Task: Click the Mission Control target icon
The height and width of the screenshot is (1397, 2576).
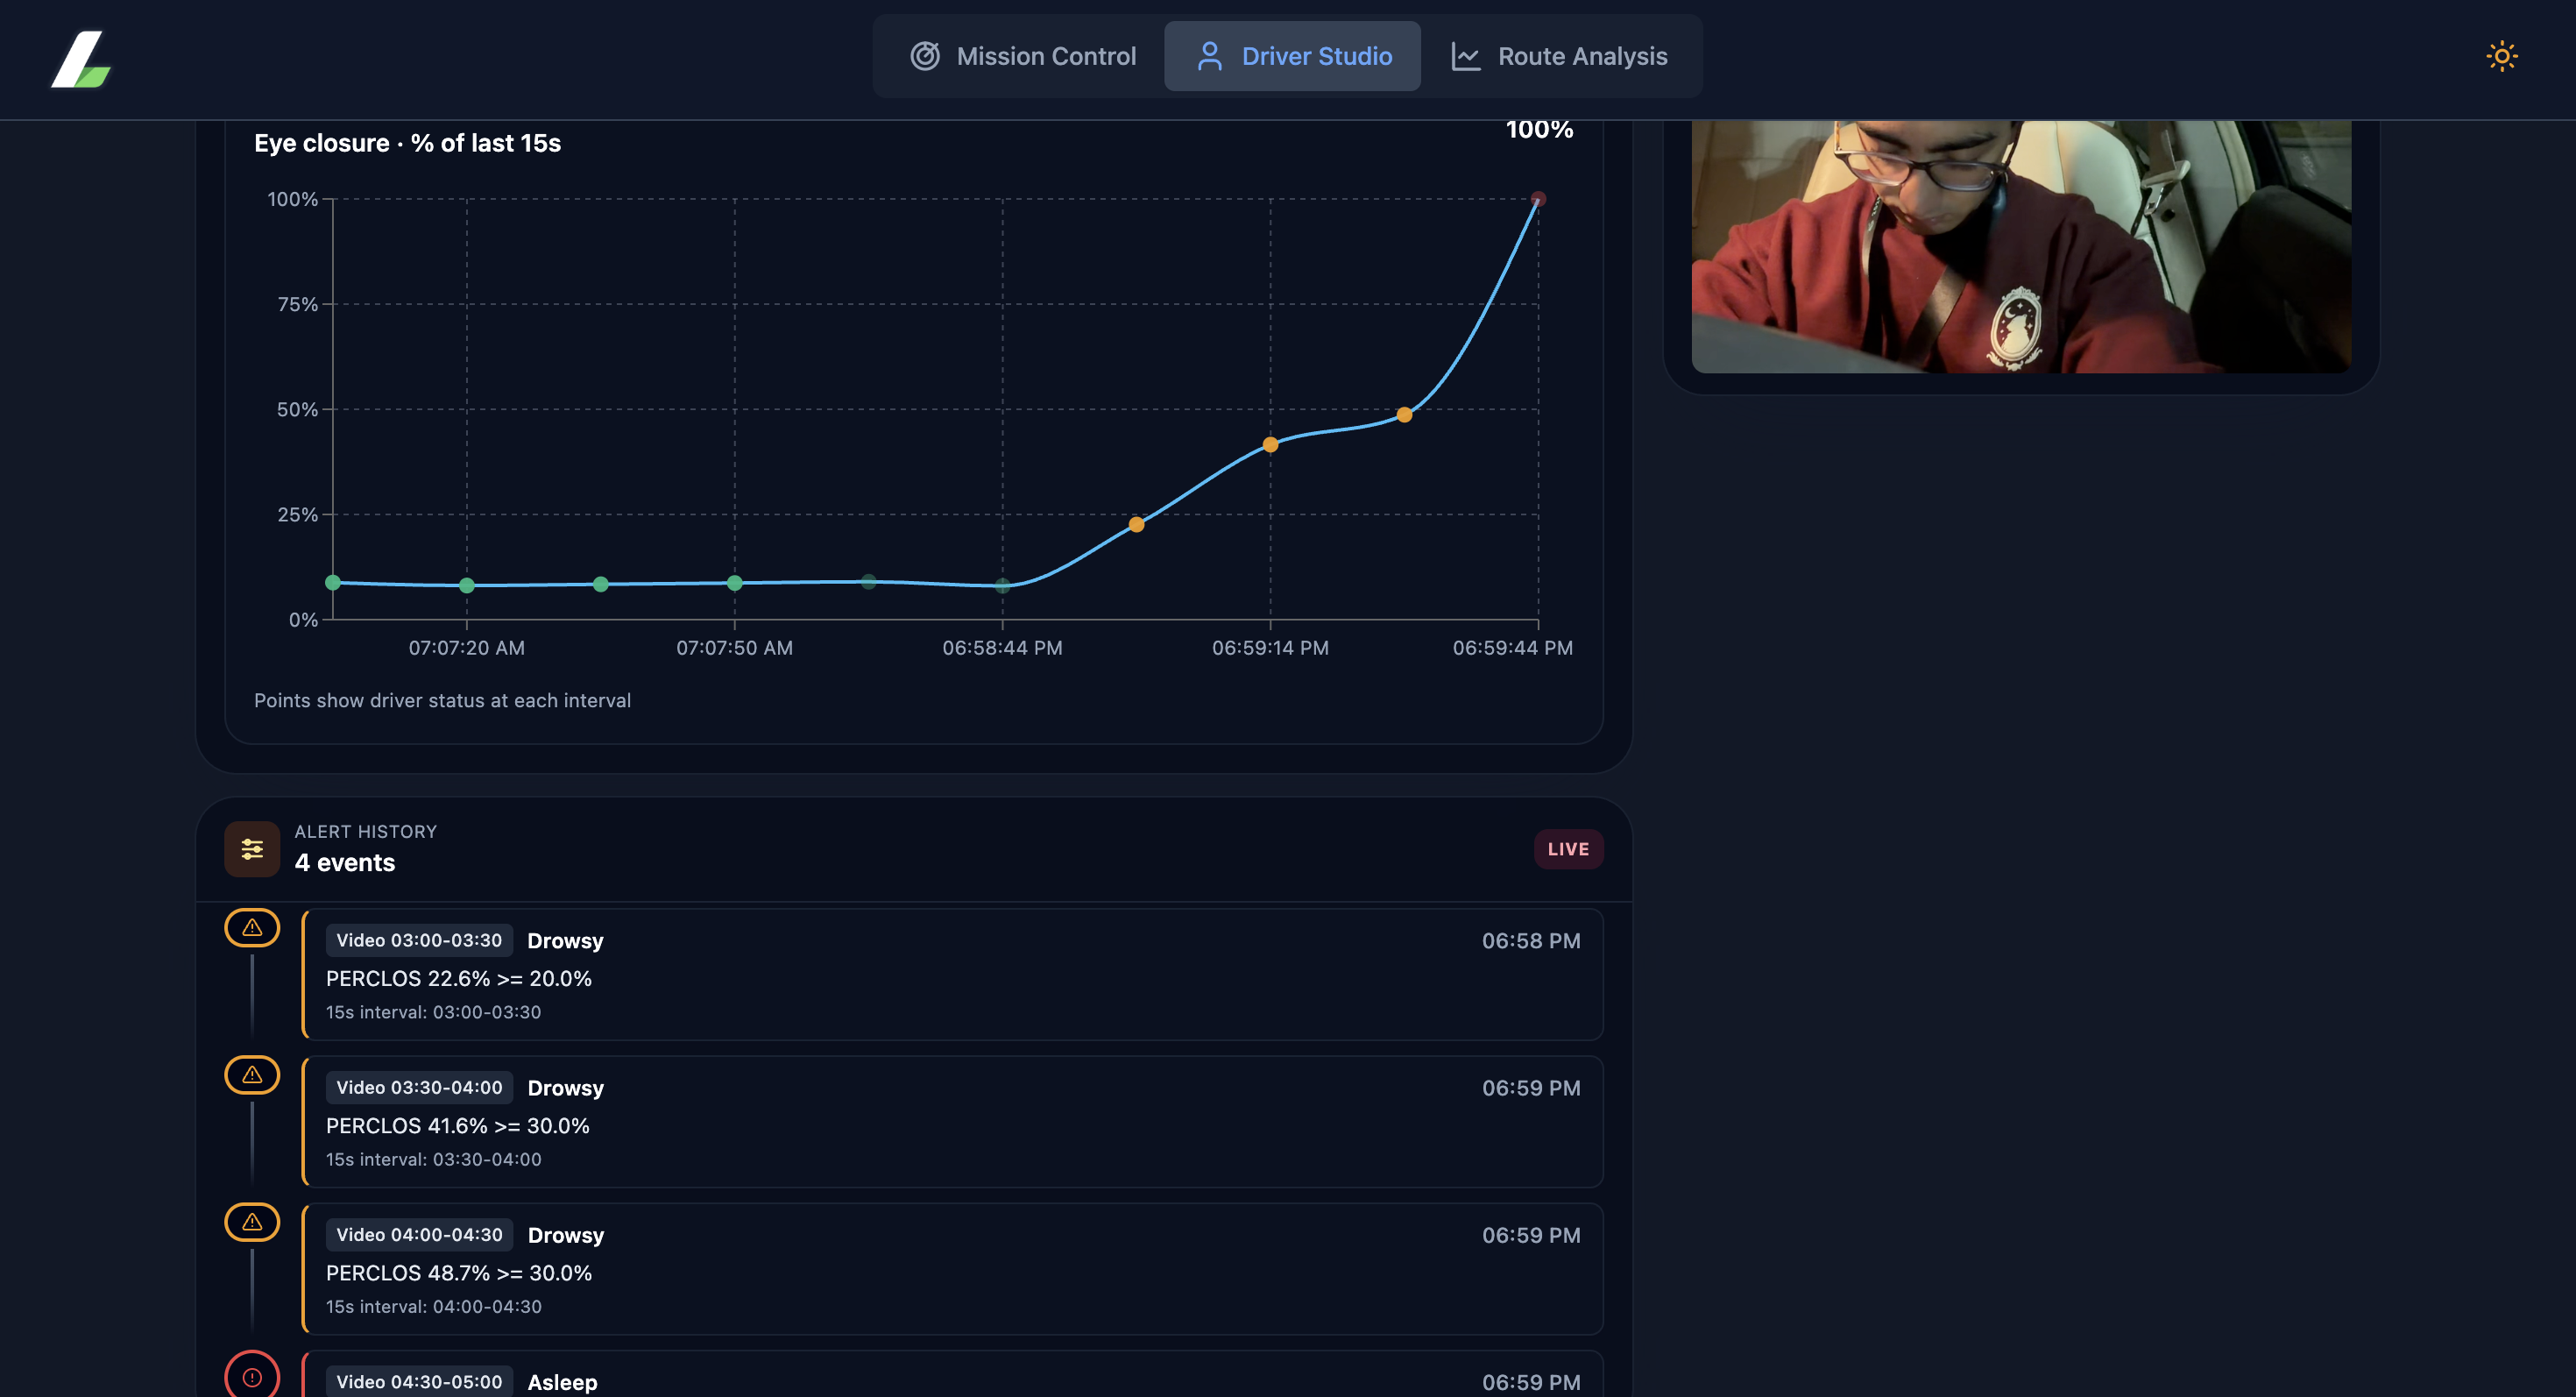Action: (x=925, y=56)
